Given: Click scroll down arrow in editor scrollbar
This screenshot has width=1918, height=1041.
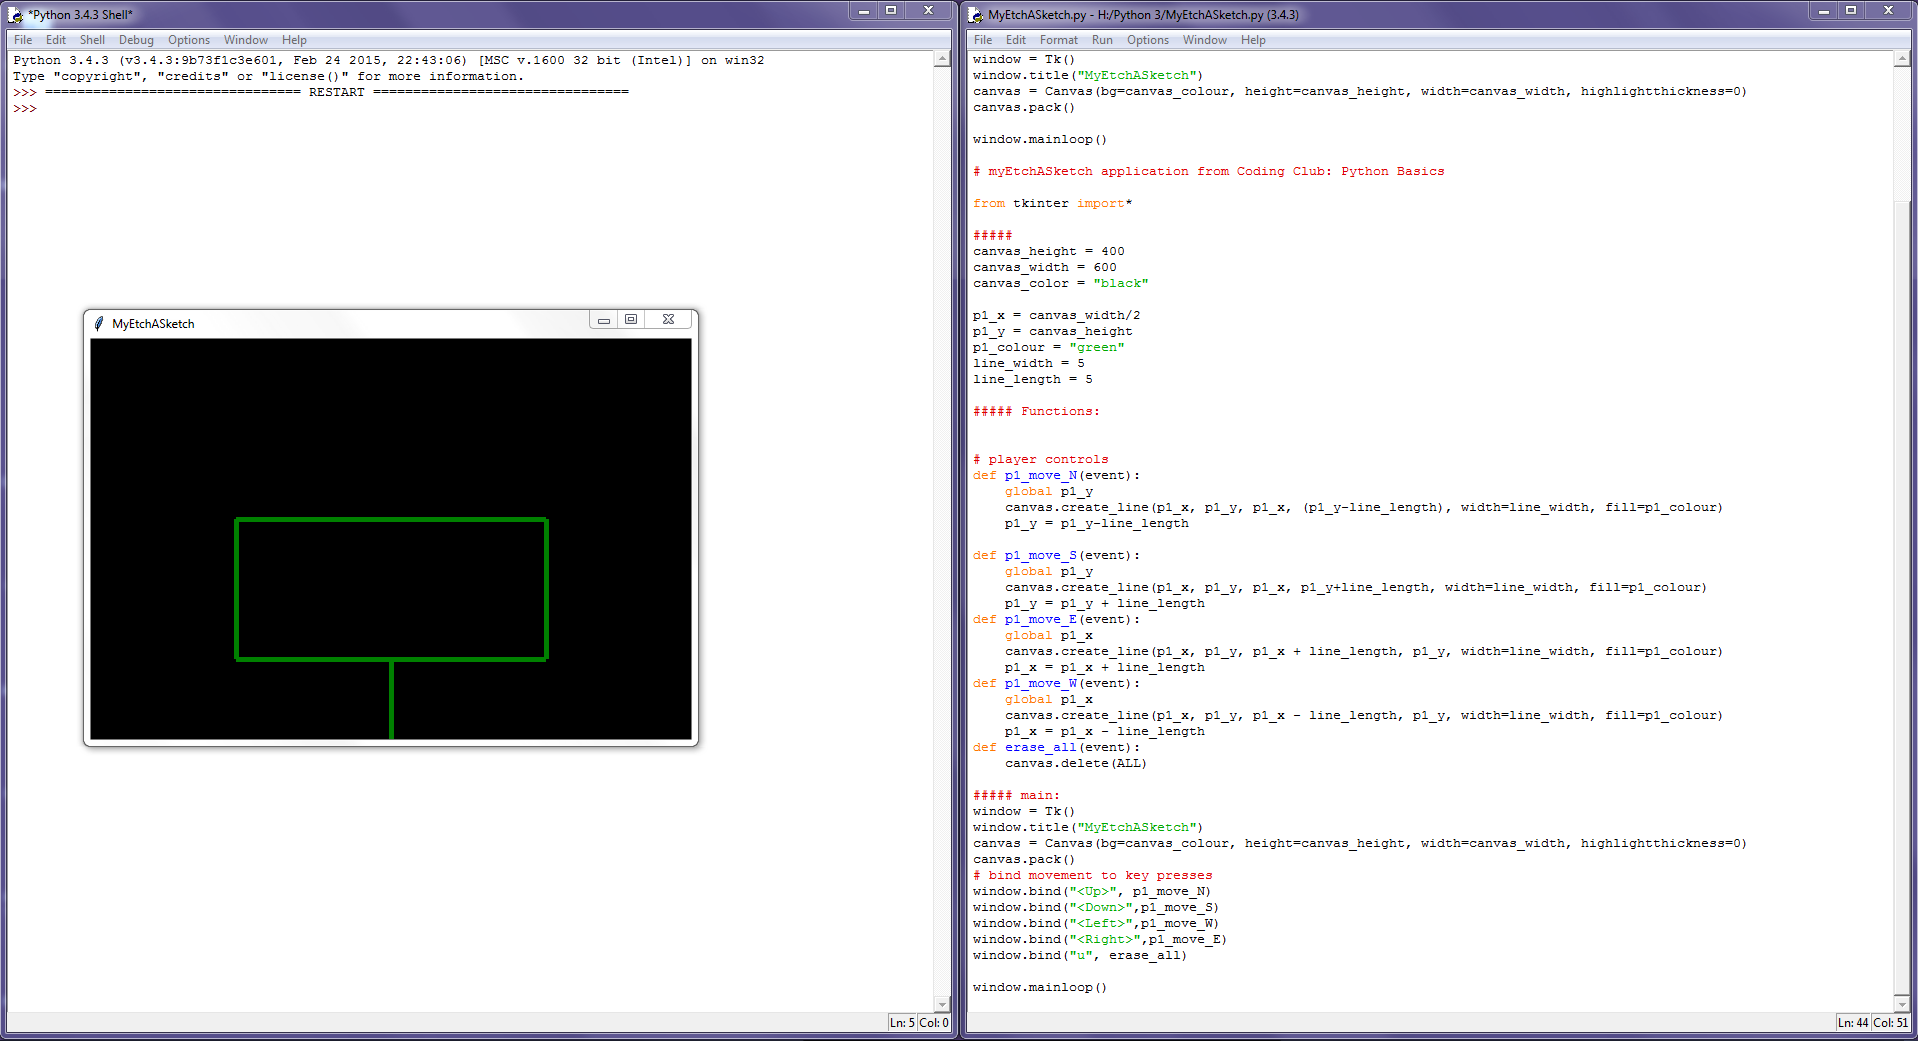Looking at the screenshot, I should [1901, 1004].
